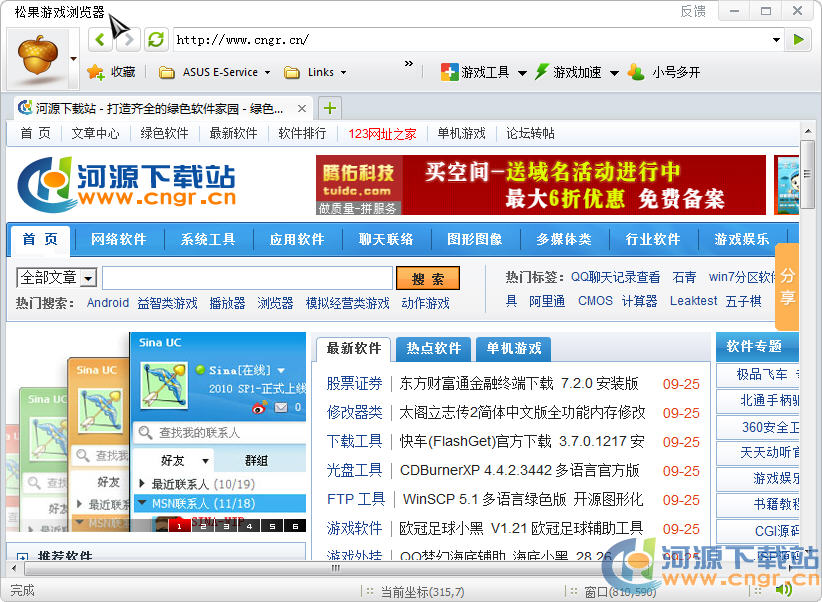
Task: Click the acorn browser logo button
Action: [x=38, y=57]
